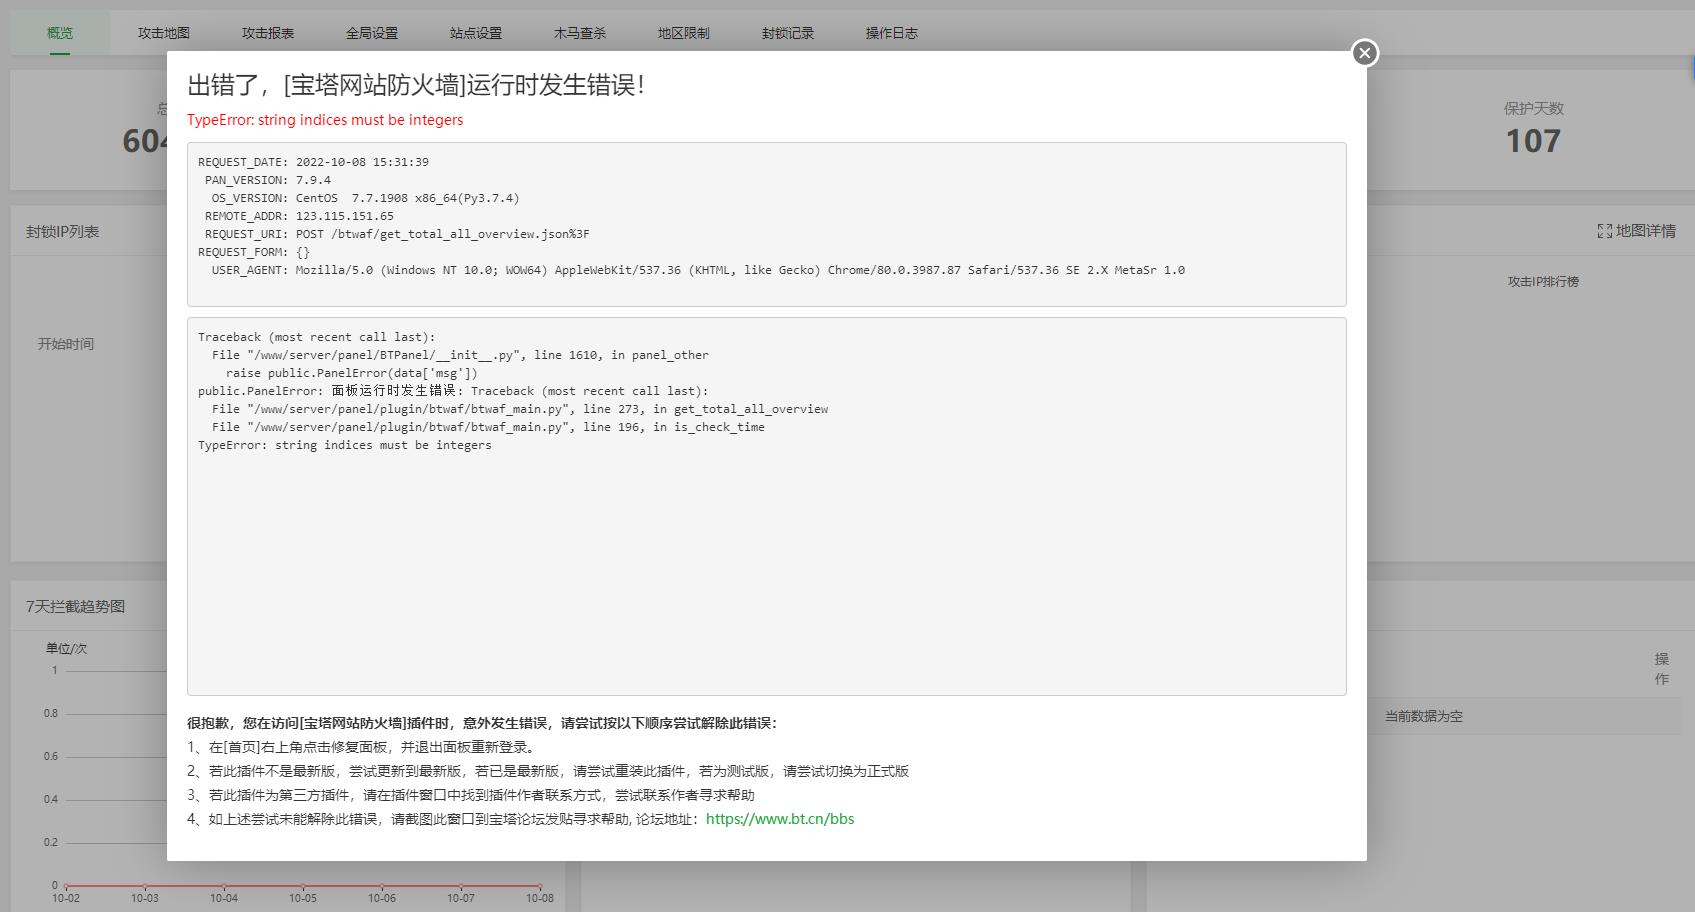This screenshot has width=1695, height=912.
Task: Close the error dialog with the X button
Action: [1364, 53]
